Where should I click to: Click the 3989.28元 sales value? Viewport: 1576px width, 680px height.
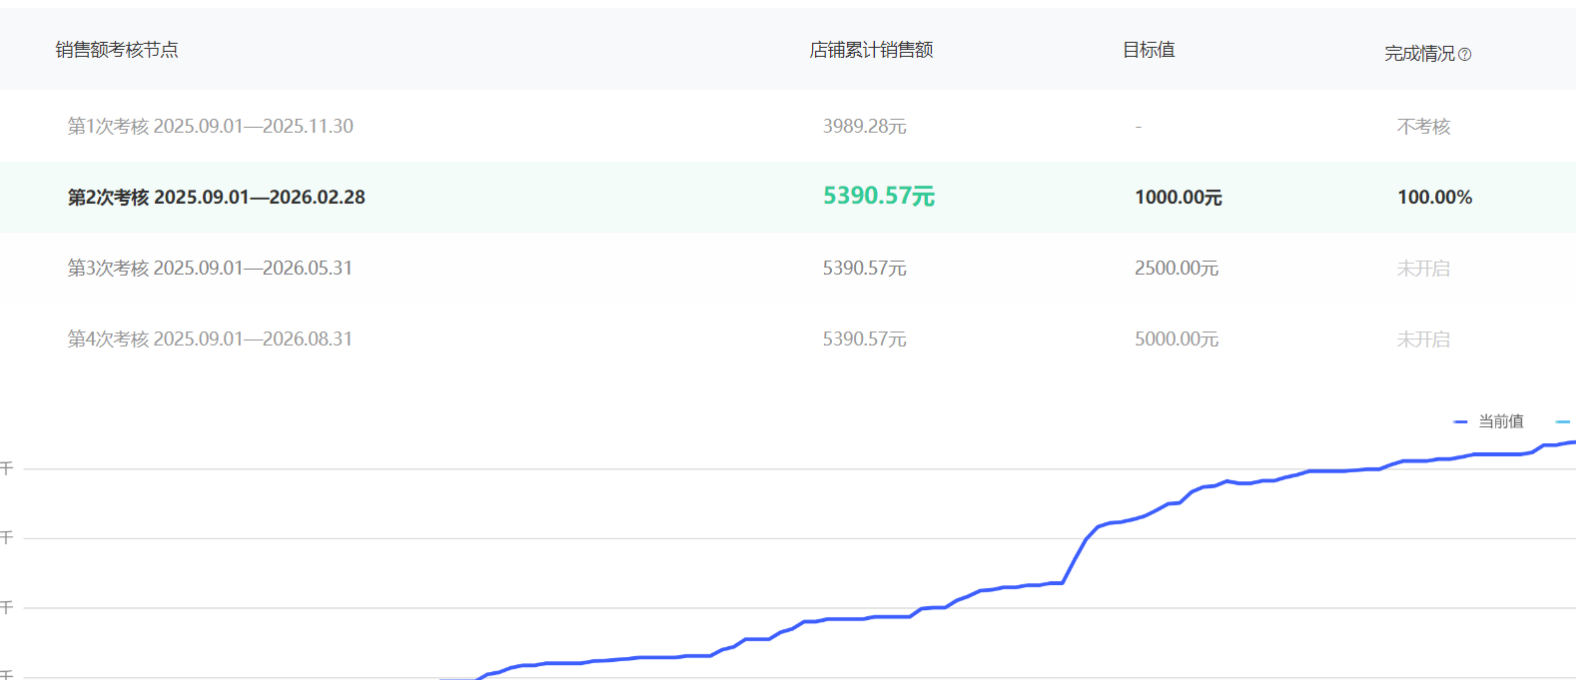(864, 126)
